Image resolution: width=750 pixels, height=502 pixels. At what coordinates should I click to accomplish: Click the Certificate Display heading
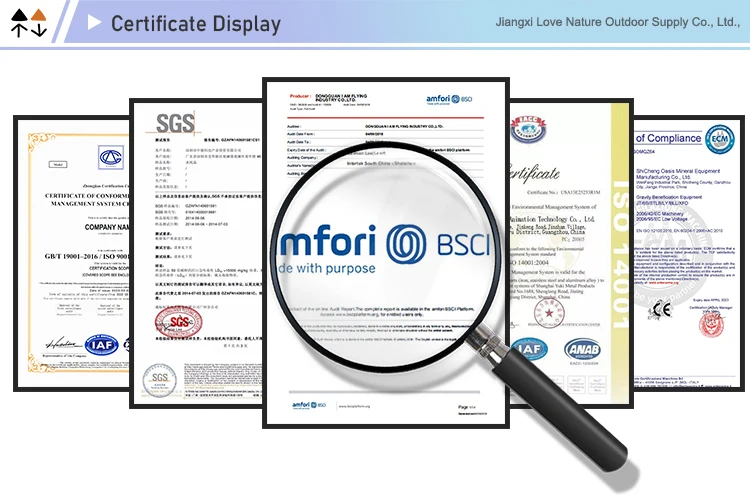click(196, 24)
